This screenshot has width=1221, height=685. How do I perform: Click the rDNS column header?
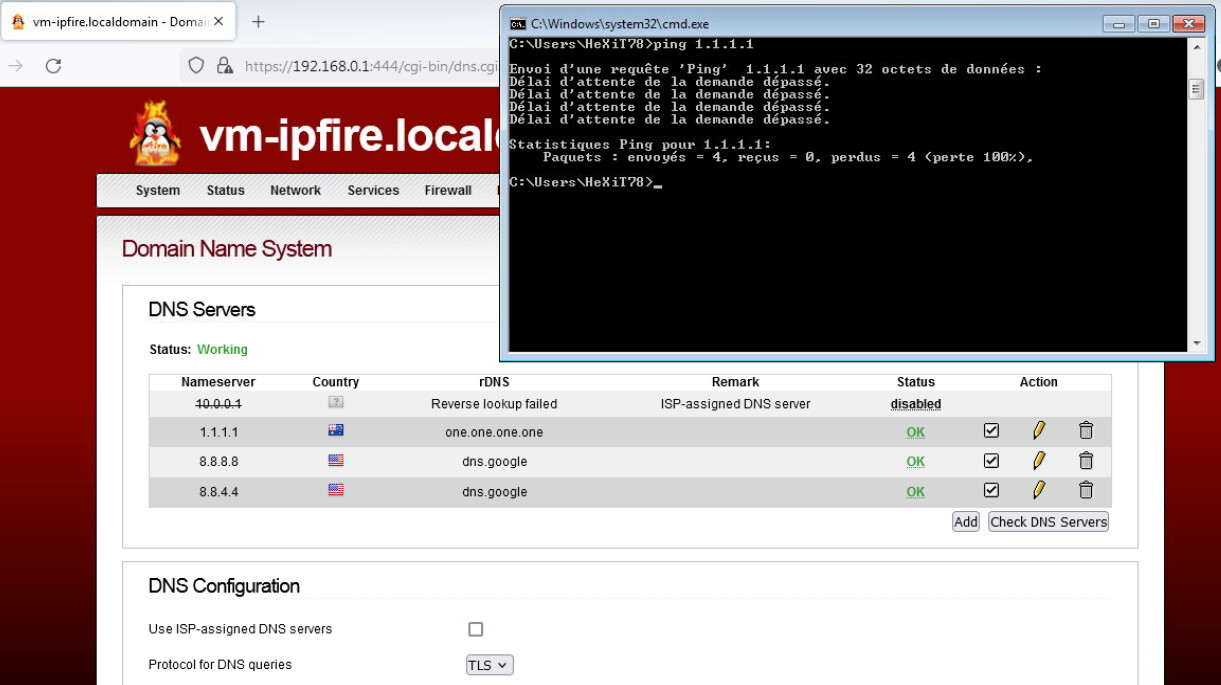(494, 382)
